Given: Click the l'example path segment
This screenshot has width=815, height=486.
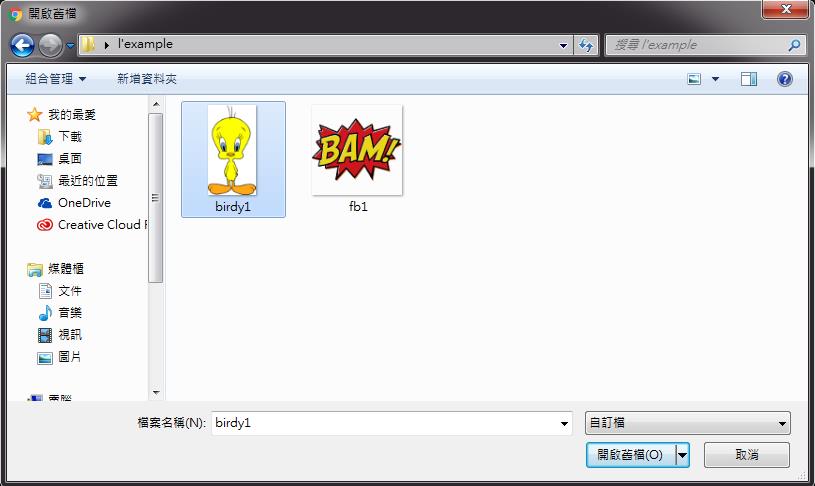Looking at the screenshot, I should coord(145,44).
